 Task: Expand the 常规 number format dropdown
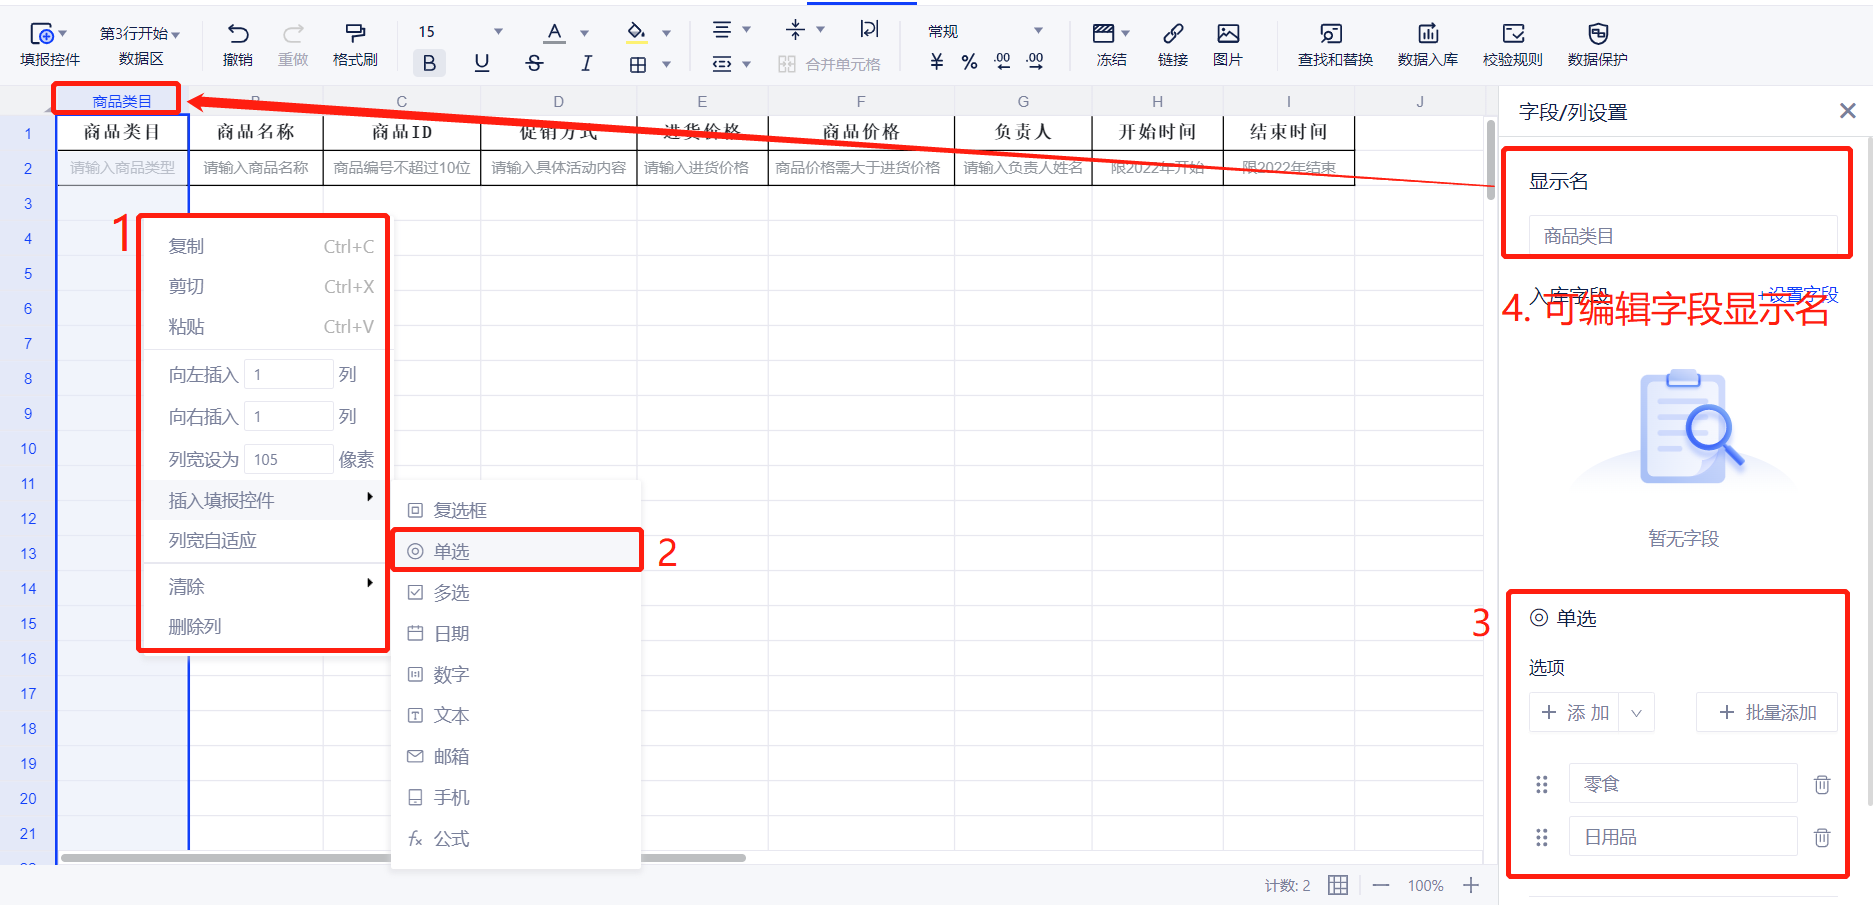click(x=1037, y=32)
